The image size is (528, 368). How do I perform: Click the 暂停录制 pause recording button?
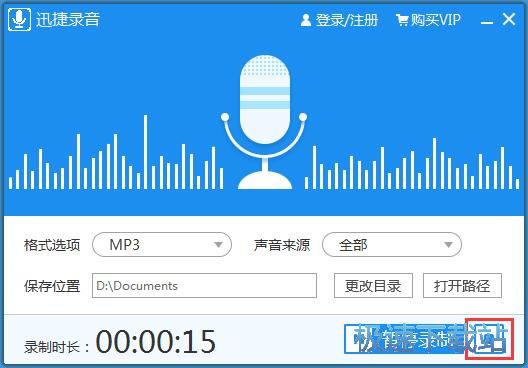(405, 339)
